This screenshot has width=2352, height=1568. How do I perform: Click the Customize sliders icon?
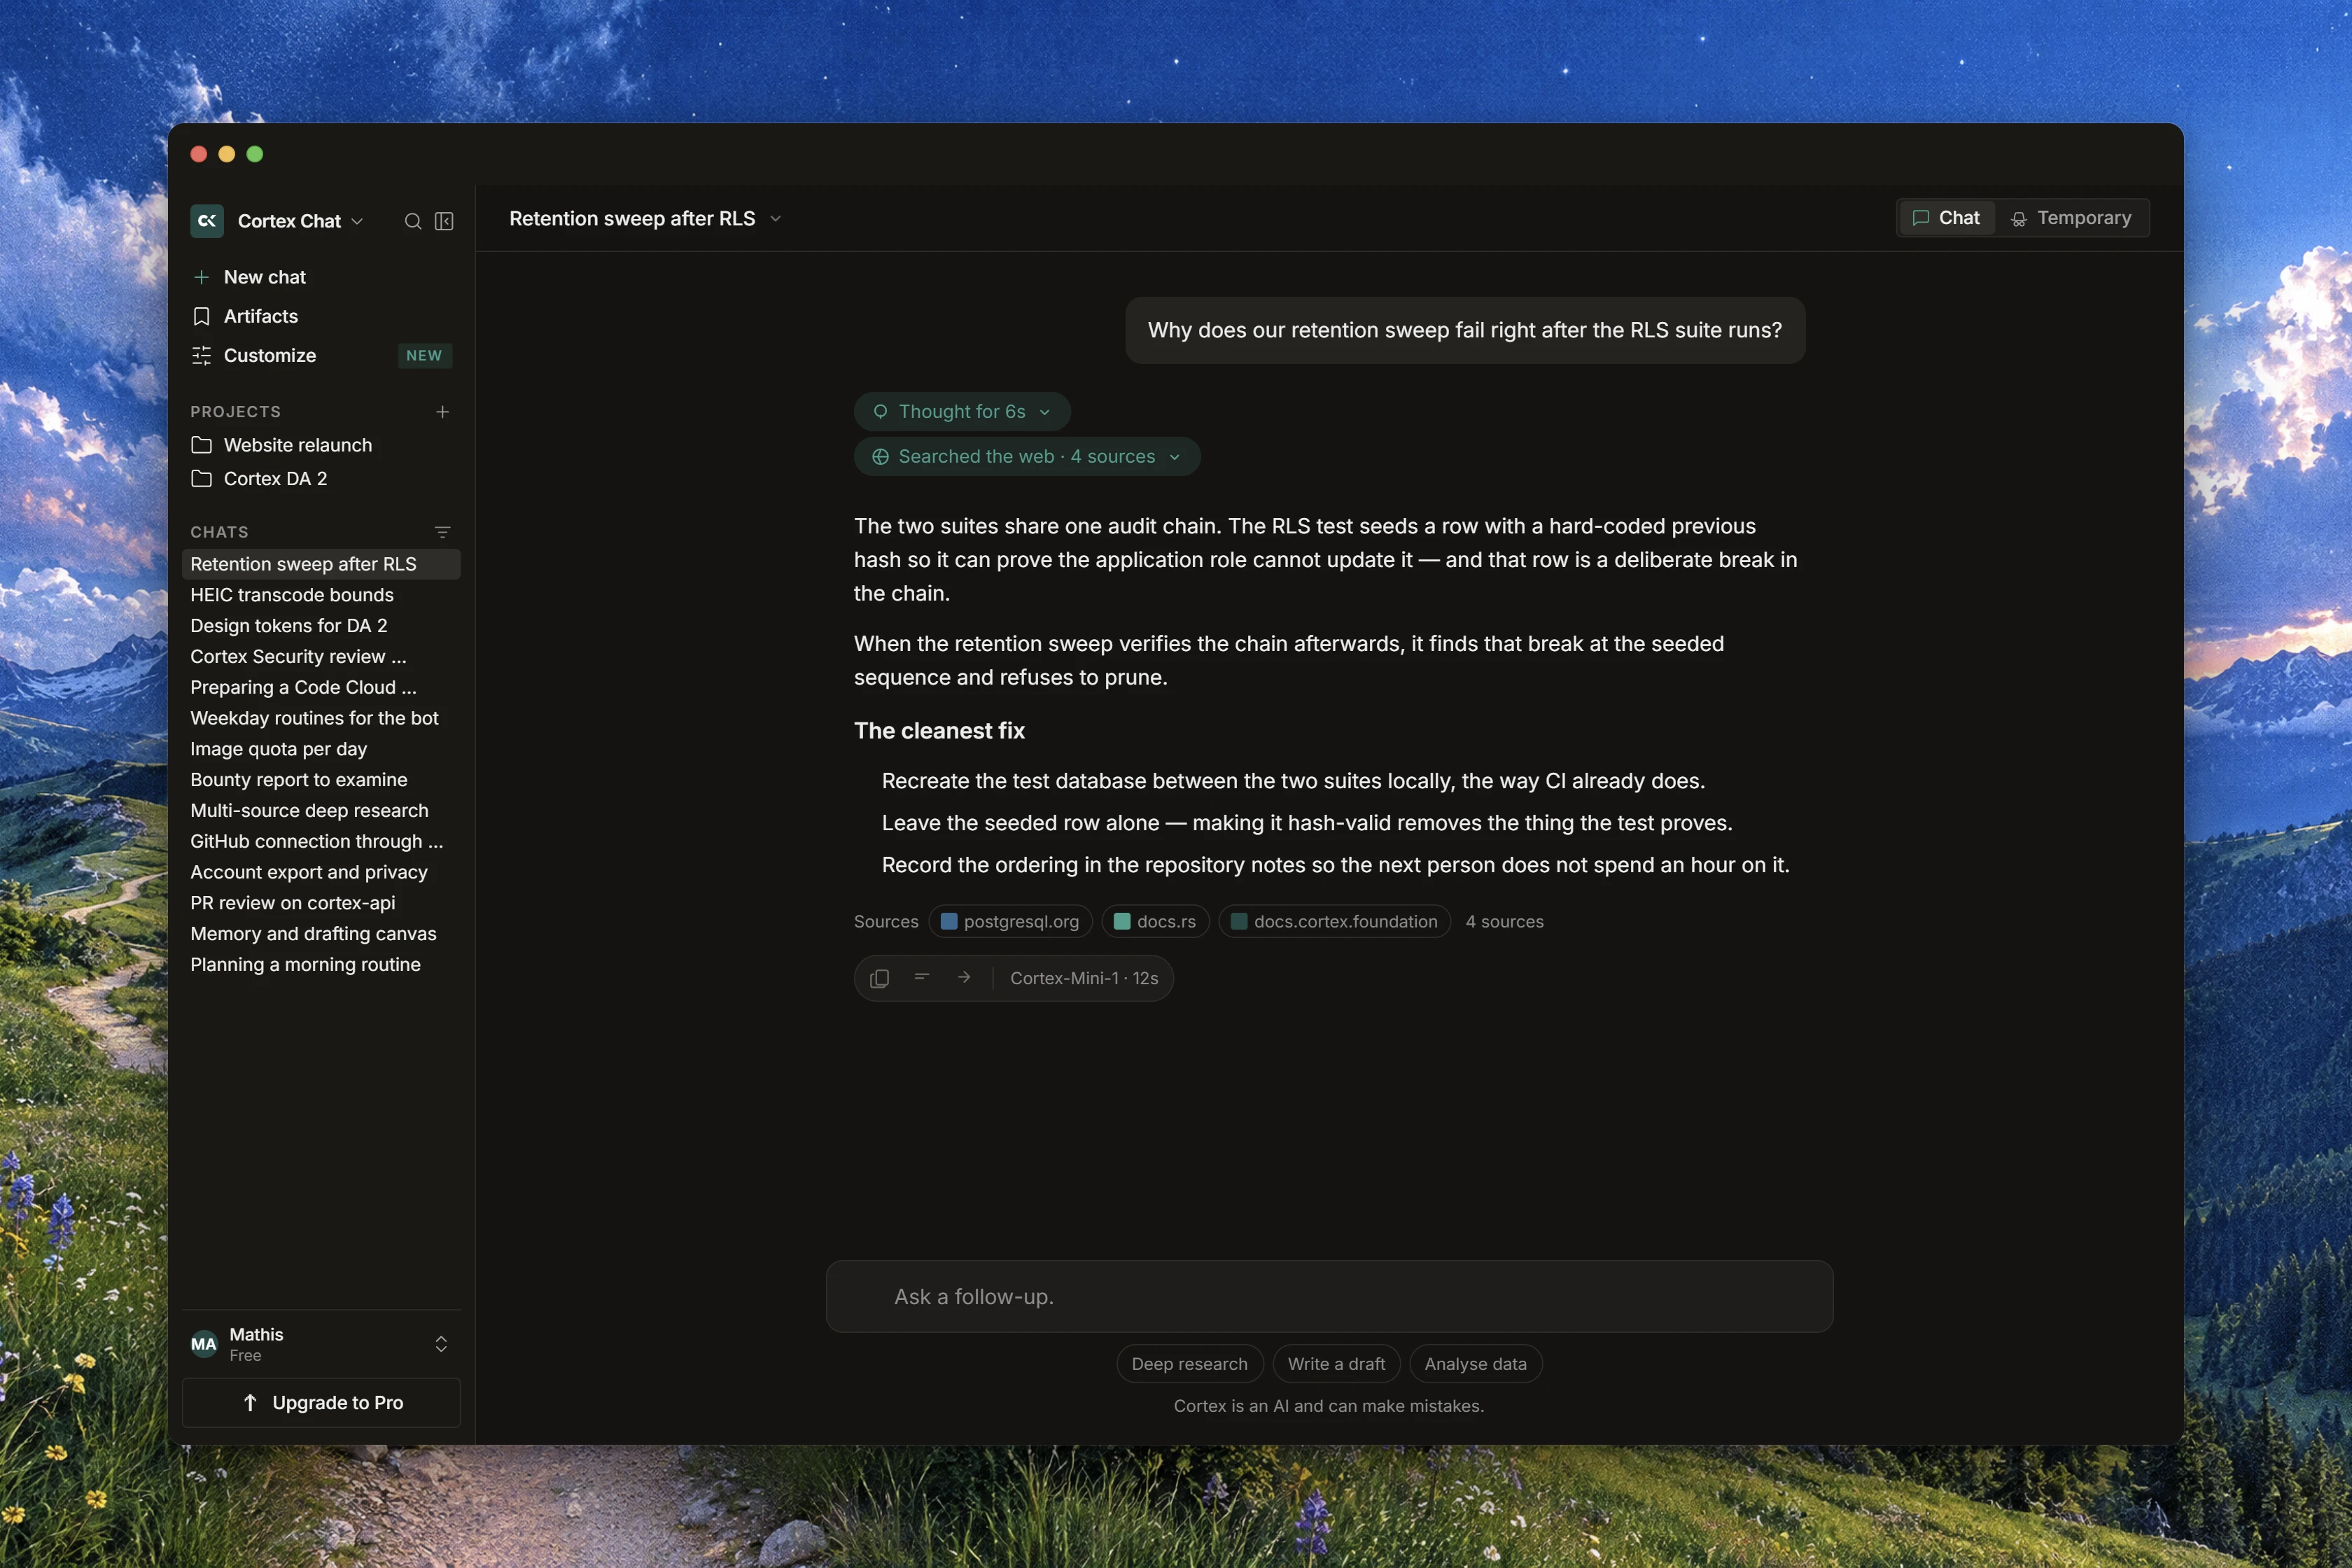click(201, 355)
